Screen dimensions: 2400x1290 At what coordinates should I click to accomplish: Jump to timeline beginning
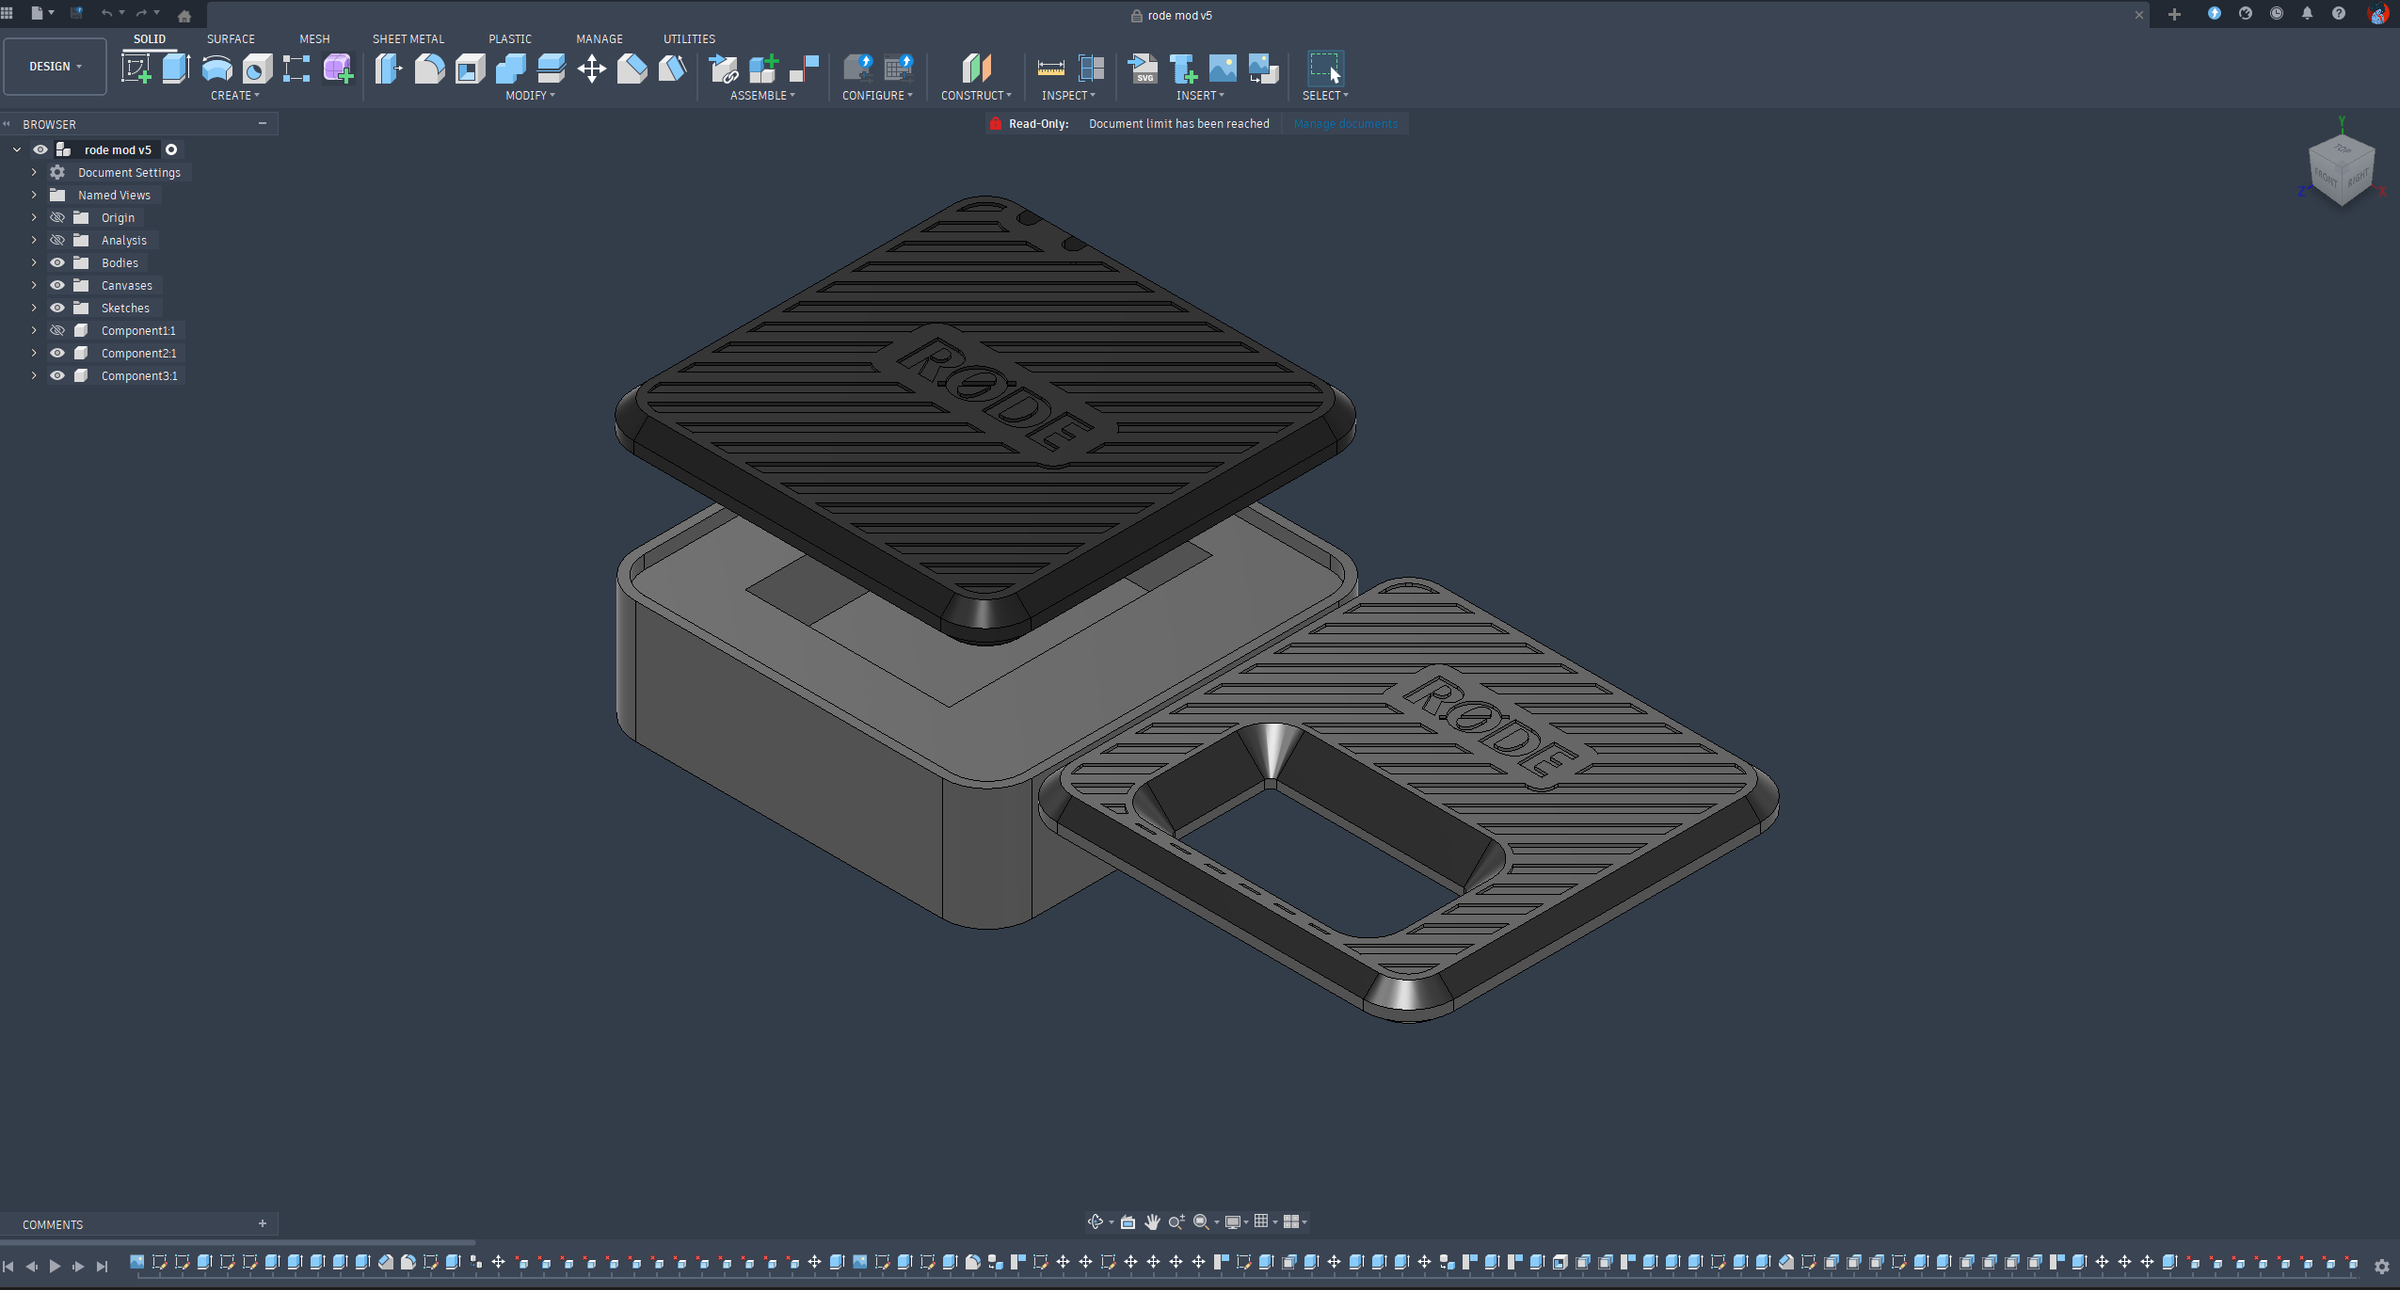[x=8, y=1266]
